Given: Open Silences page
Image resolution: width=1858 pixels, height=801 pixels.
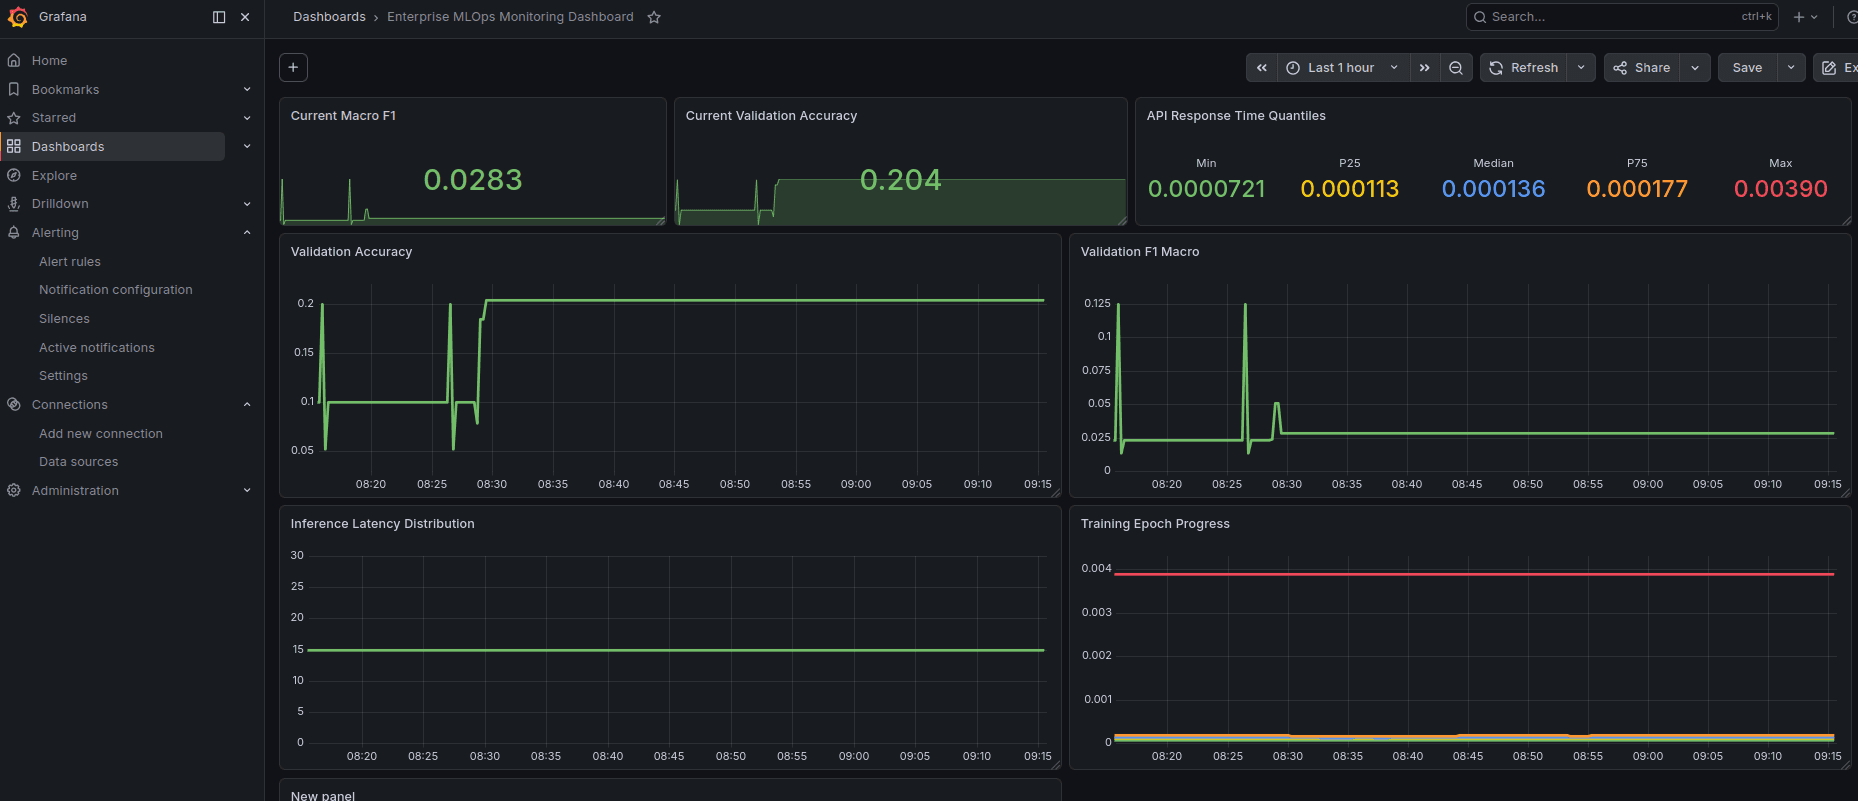Looking at the screenshot, I should (64, 319).
